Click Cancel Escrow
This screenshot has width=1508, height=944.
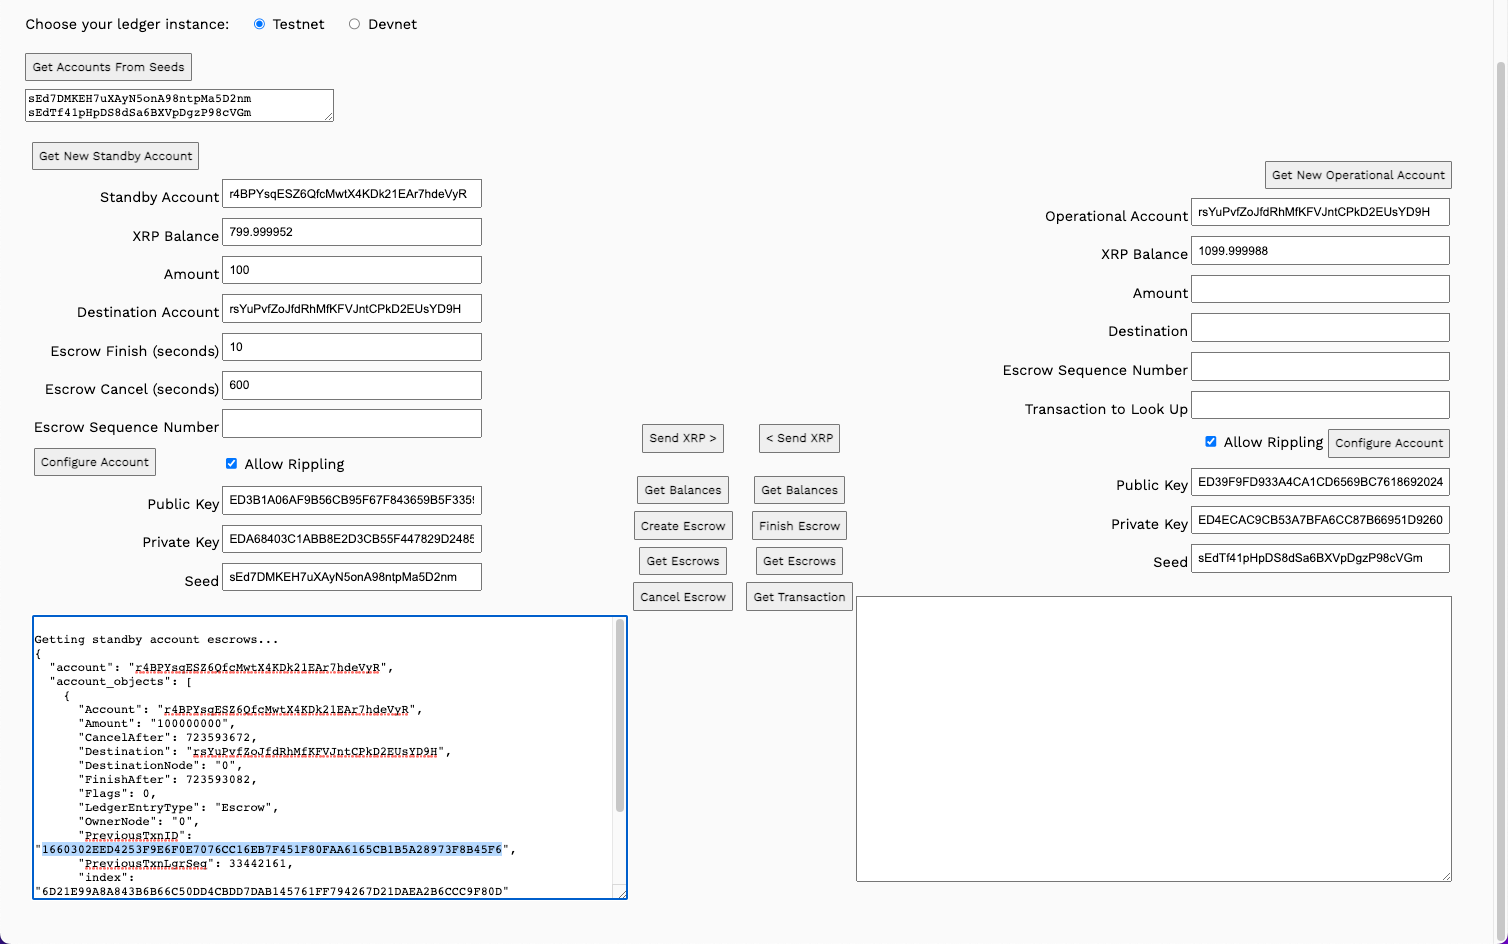(x=682, y=596)
